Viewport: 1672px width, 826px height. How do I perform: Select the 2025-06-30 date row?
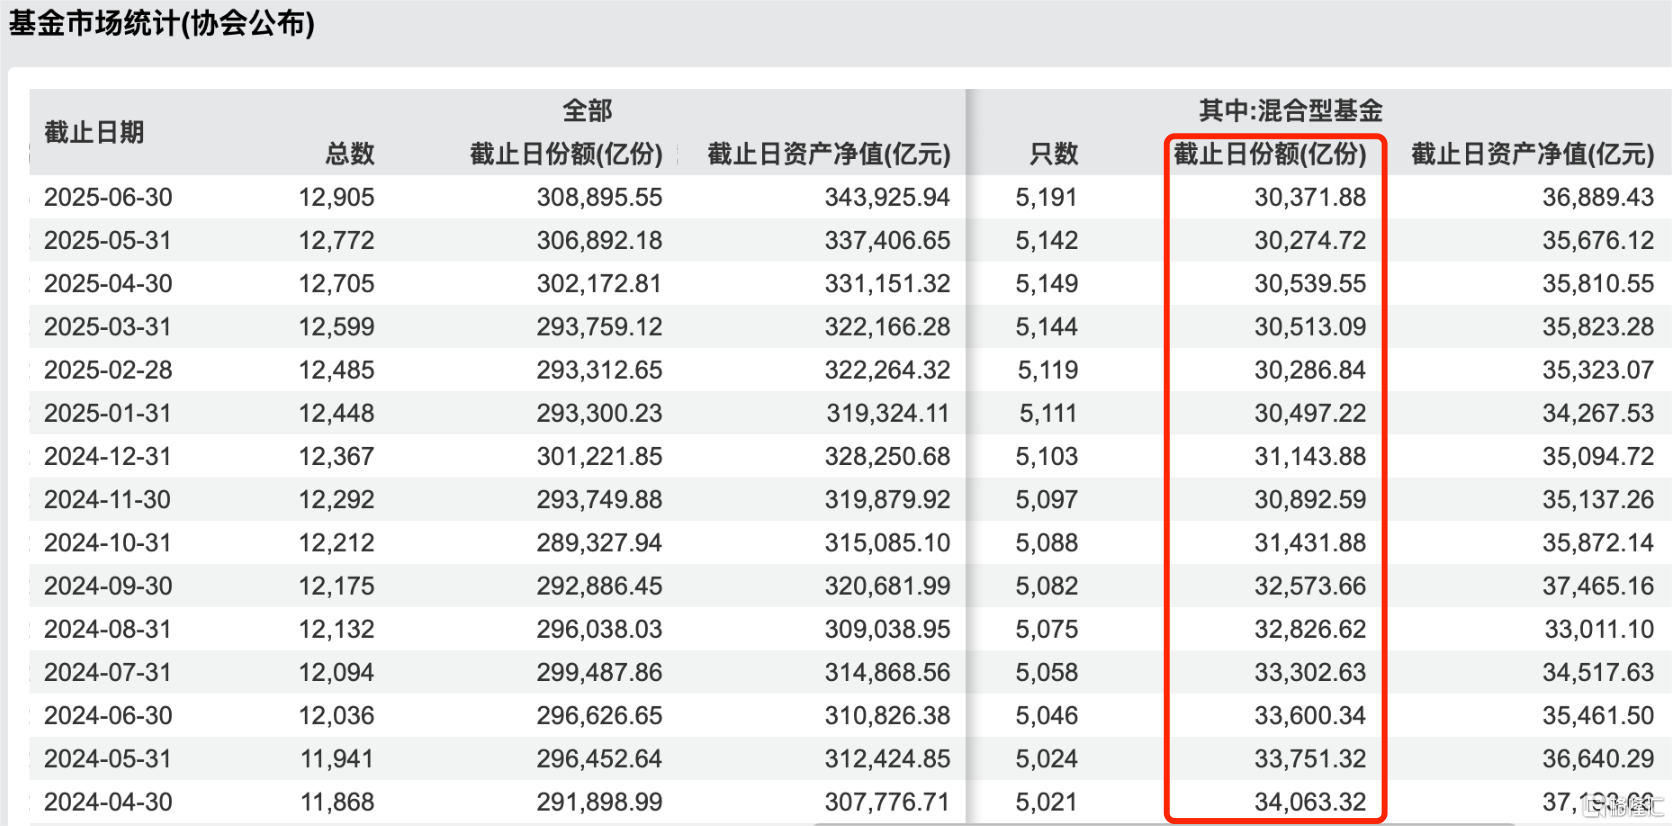(850, 197)
